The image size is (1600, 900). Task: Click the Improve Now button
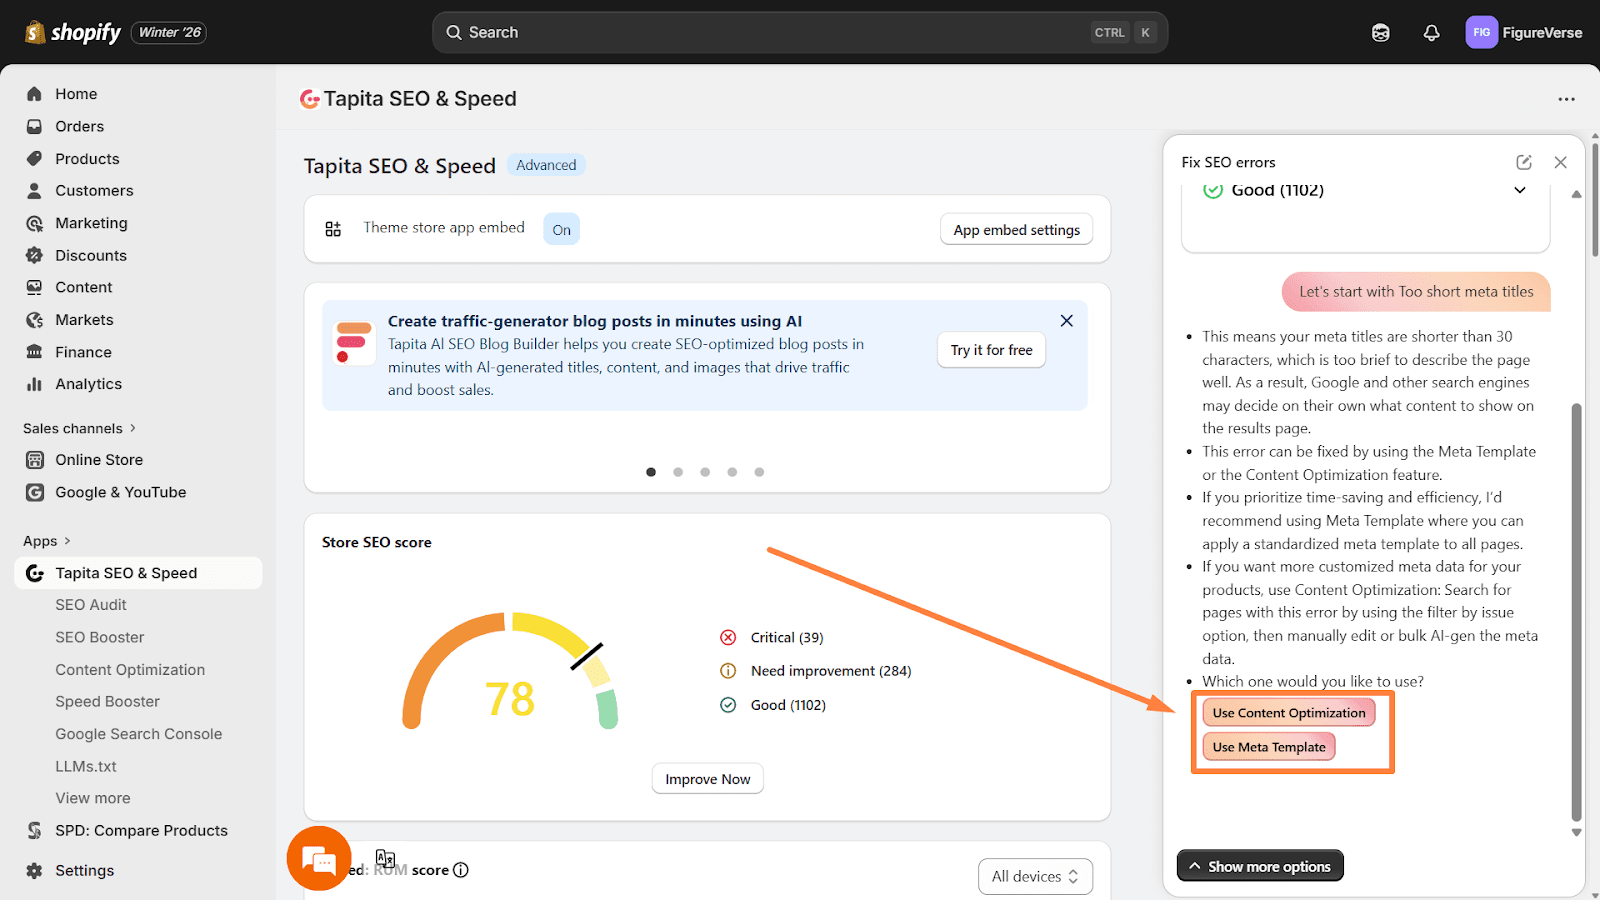click(707, 778)
